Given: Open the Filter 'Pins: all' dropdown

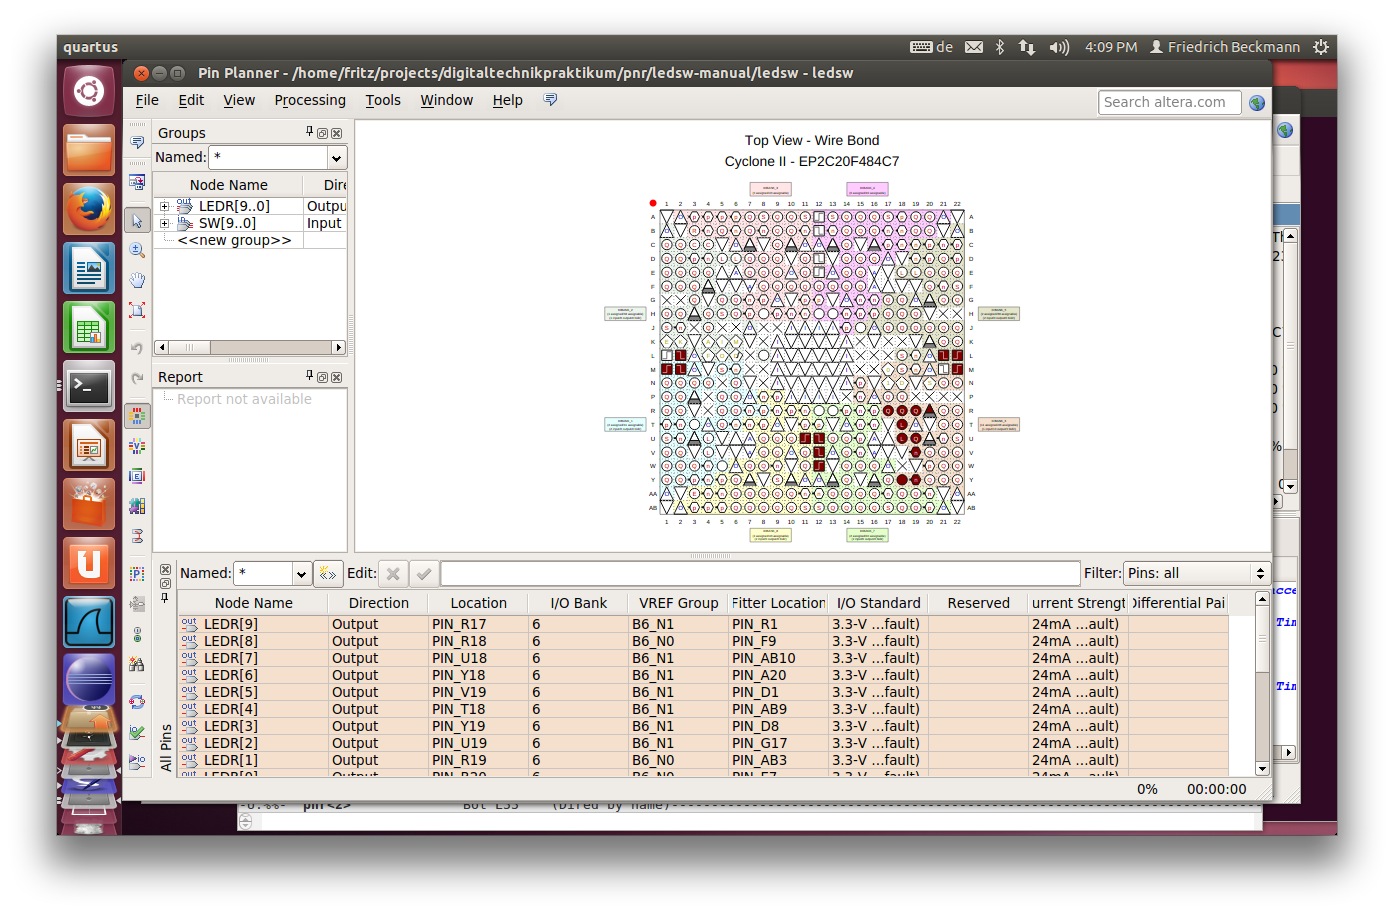Looking at the screenshot, I should click(x=1196, y=573).
